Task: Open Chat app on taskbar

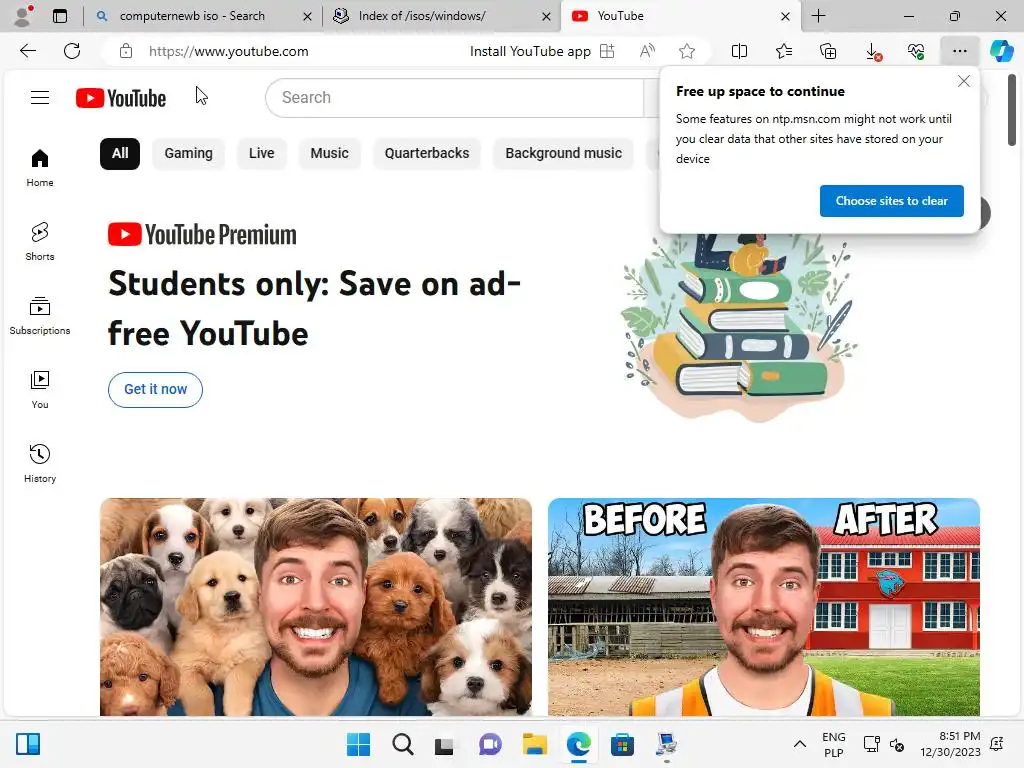Action: pyautogui.click(x=490, y=744)
